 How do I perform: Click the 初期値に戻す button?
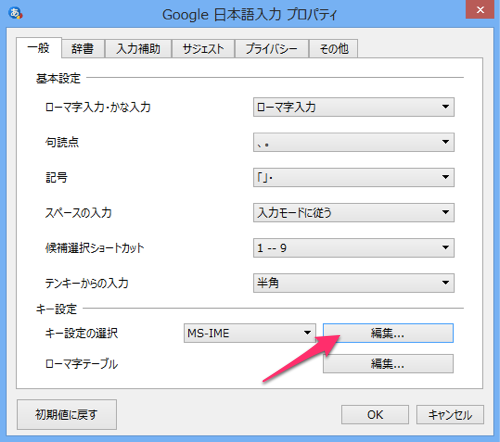pos(67,415)
